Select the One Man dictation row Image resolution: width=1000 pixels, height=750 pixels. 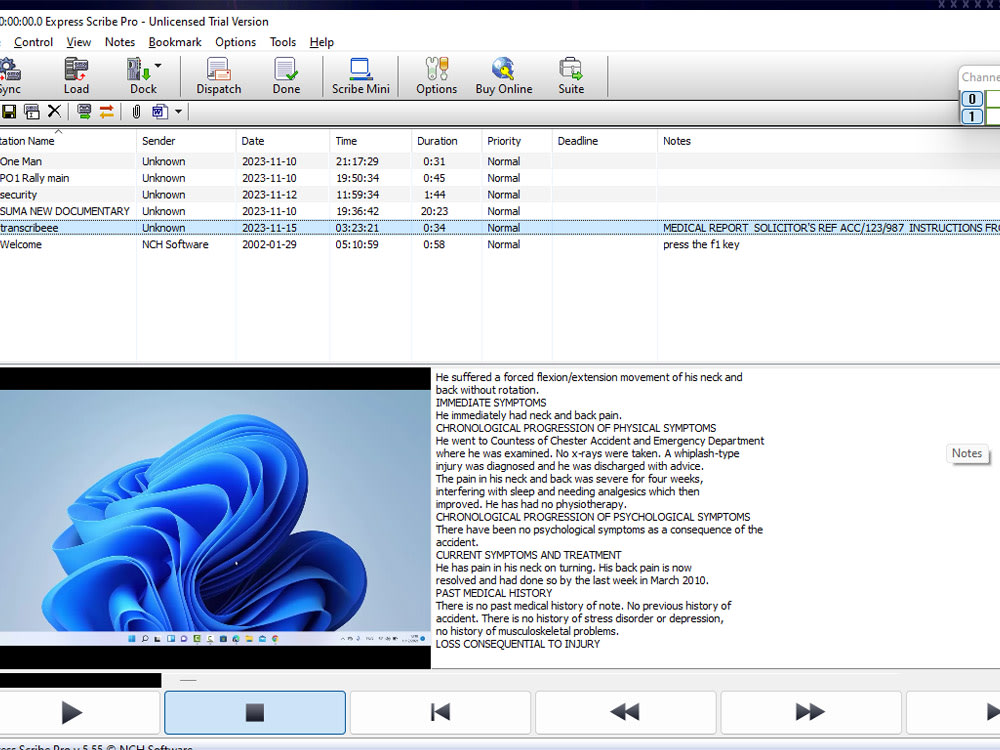click(500, 161)
